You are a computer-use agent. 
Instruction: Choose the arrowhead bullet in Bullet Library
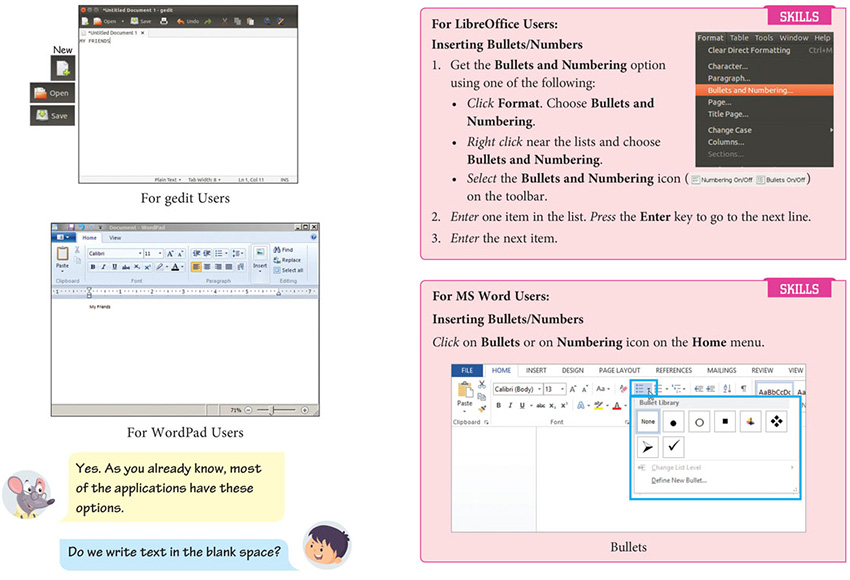click(646, 447)
